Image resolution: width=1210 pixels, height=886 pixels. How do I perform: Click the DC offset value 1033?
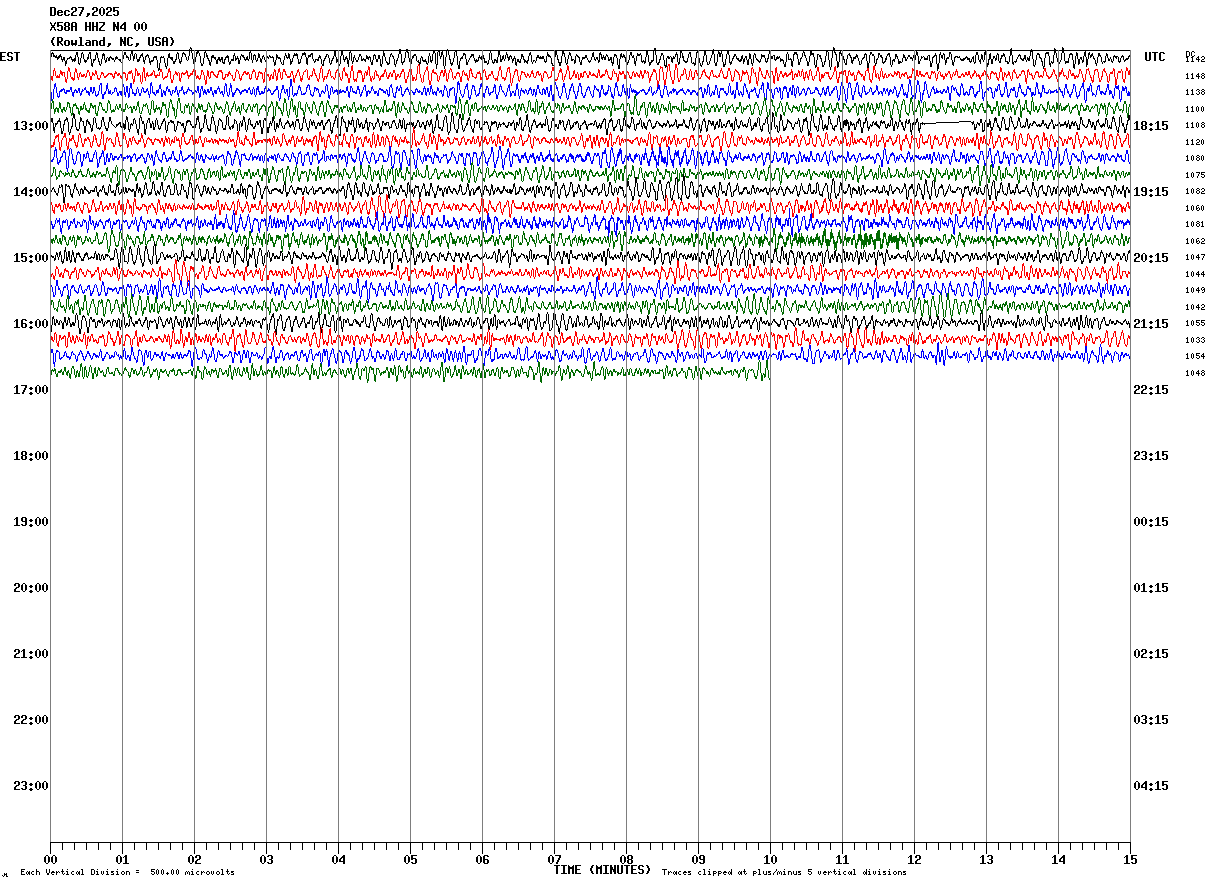pyautogui.click(x=1195, y=340)
